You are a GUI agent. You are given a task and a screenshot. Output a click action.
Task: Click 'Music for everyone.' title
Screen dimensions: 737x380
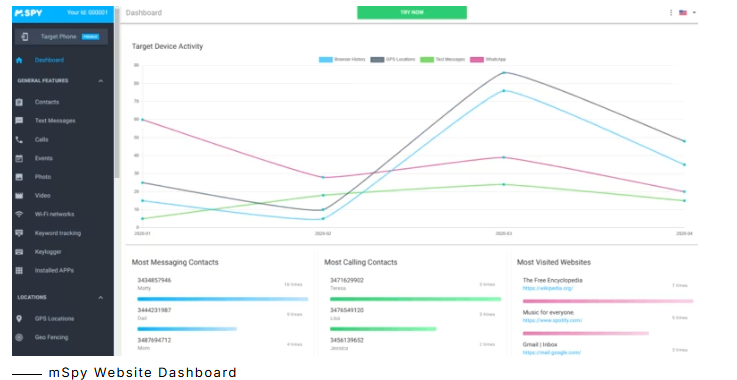tap(549, 312)
